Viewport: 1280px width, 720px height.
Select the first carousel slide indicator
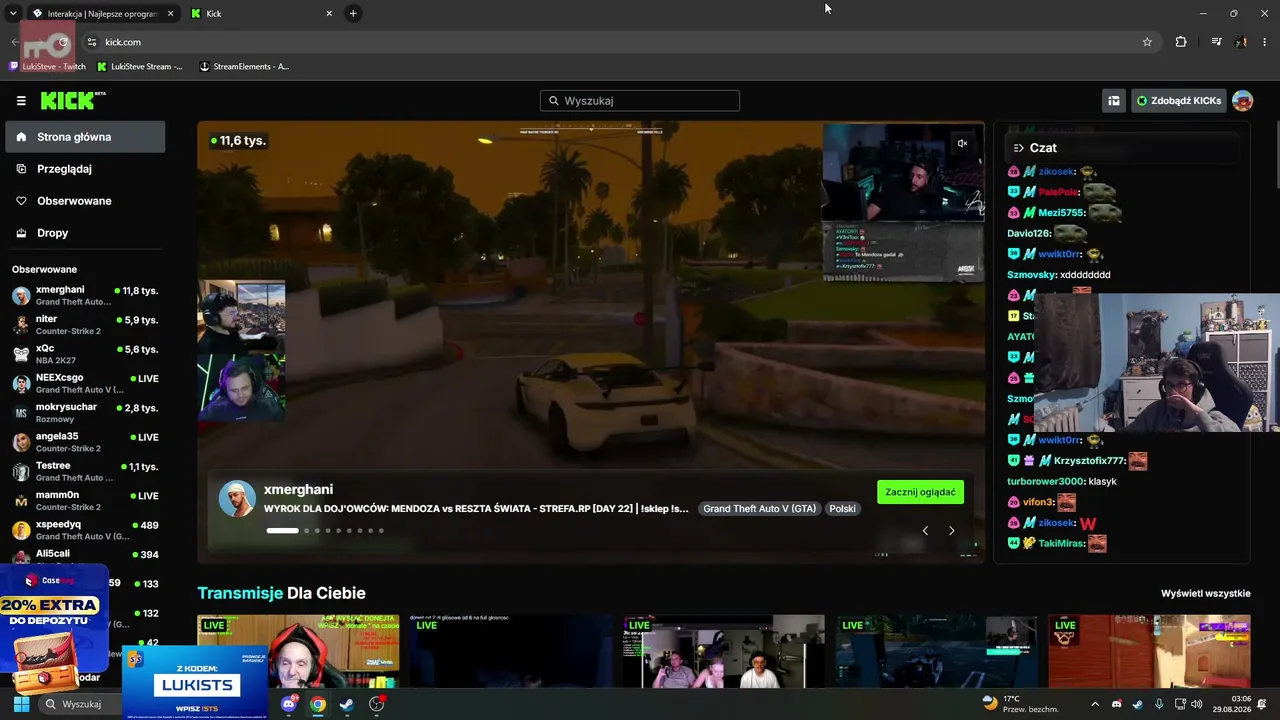coord(282,530)
